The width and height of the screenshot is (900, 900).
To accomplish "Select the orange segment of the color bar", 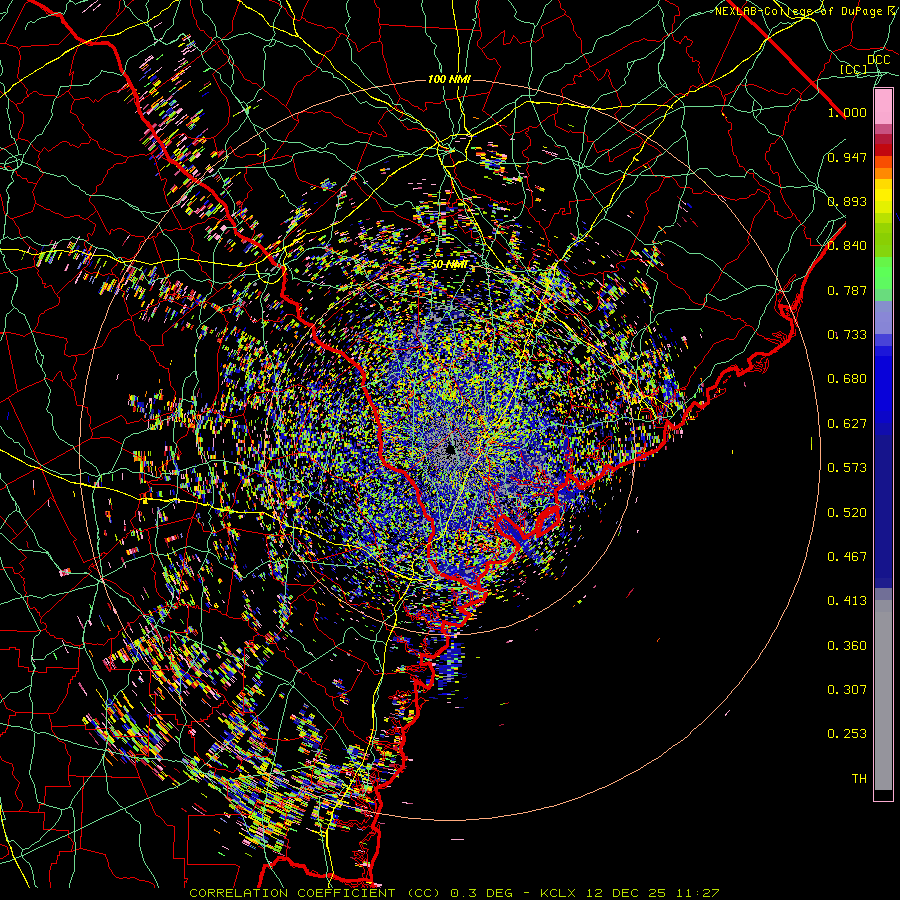I will (x=883, y=168).
